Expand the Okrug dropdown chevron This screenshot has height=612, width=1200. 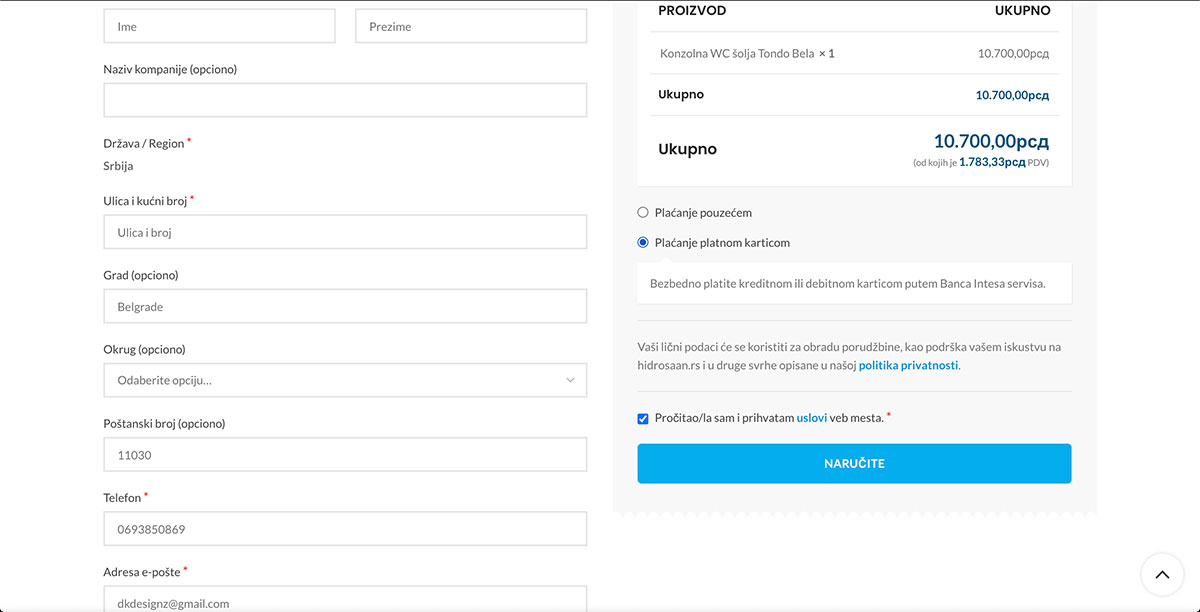tap(570, 380)
